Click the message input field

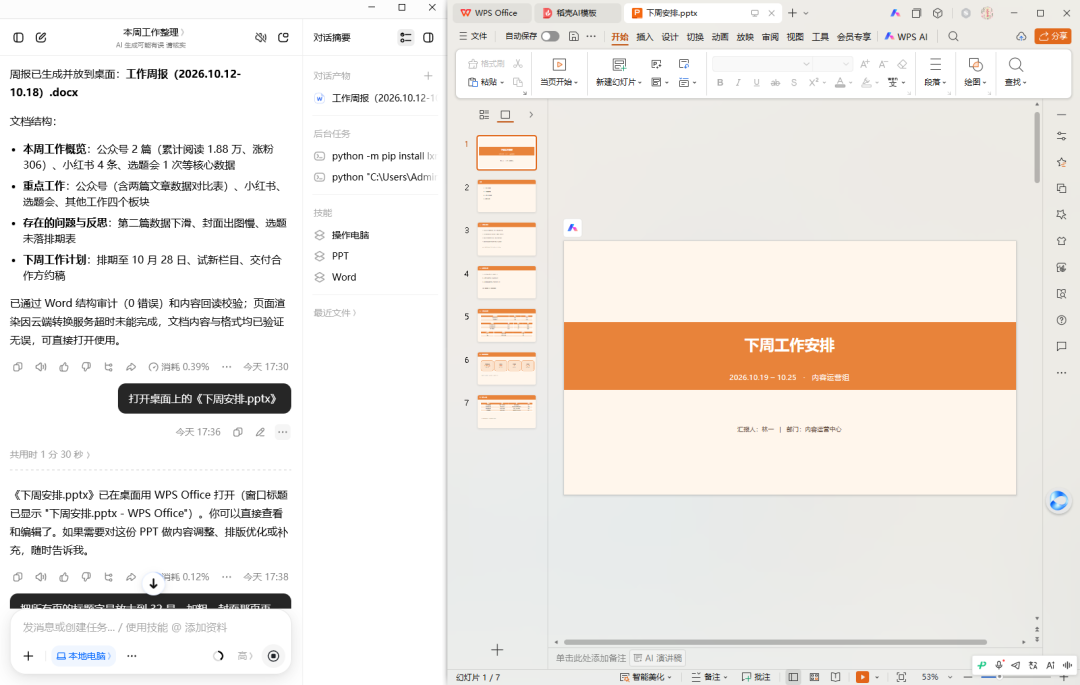point(150,628)
